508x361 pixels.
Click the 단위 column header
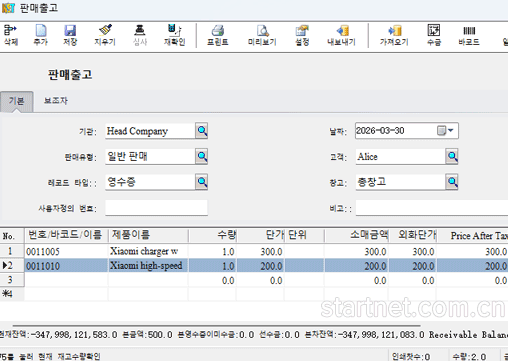coord(304,235)
